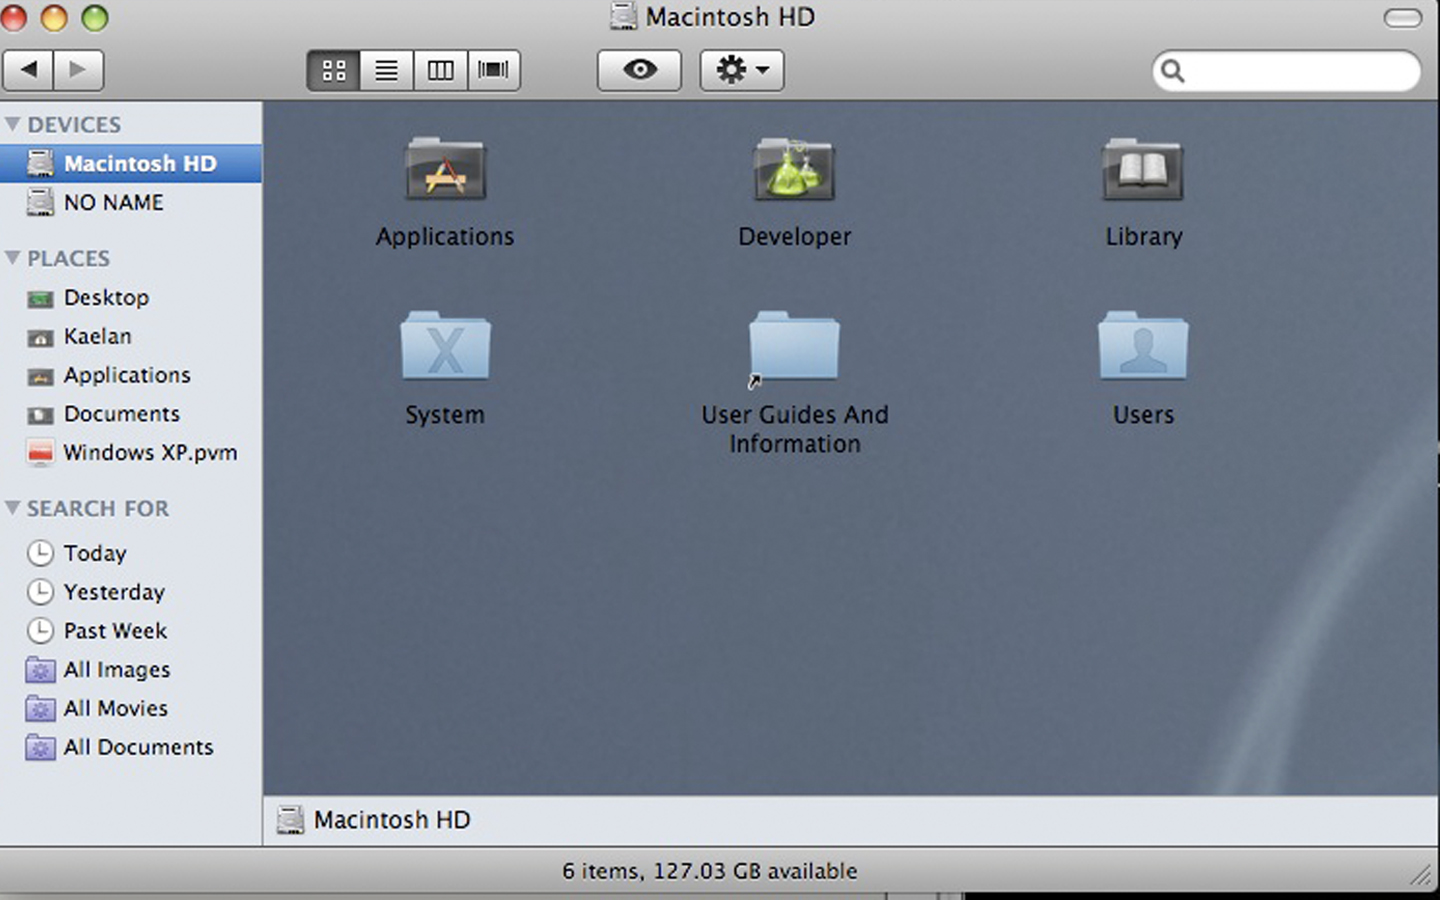This screenshot has height=900, width=1440.
Task: Click the Desktop sidebar icon
Action: click(x=40, y=298)
